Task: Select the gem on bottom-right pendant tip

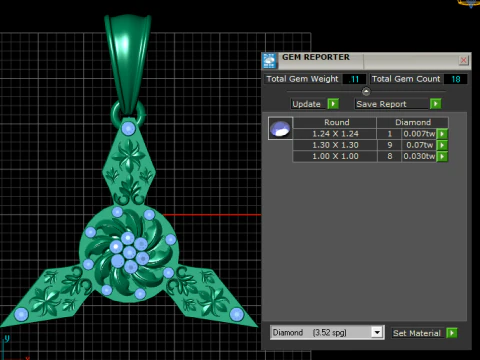Action: (237, 314)
